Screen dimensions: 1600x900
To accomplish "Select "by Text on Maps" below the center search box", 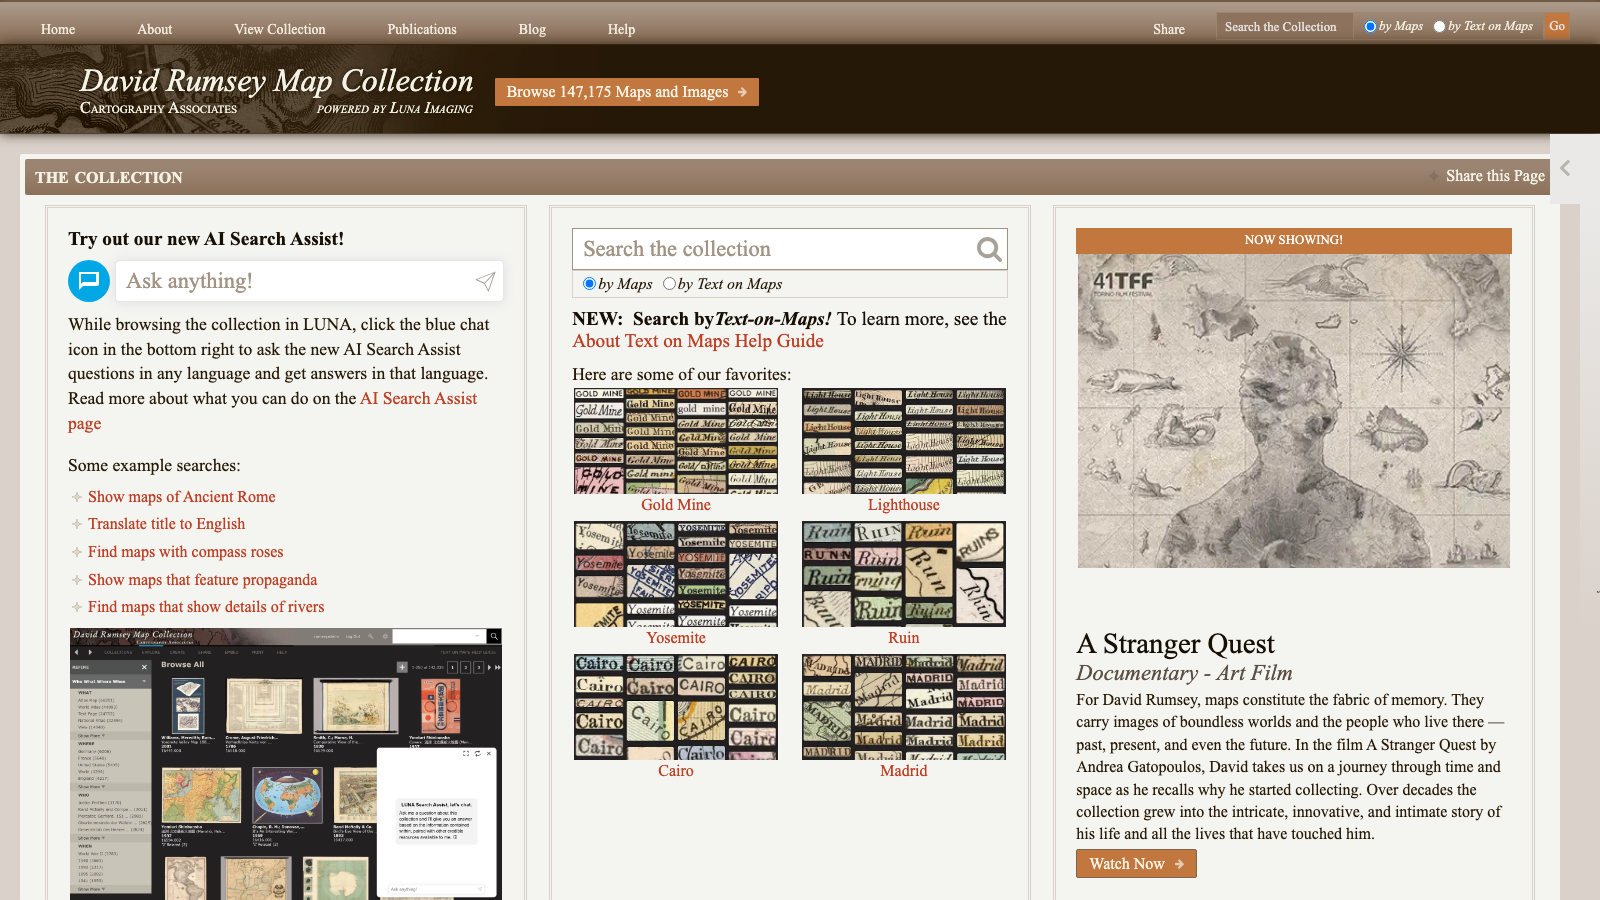I will (669, 284).
